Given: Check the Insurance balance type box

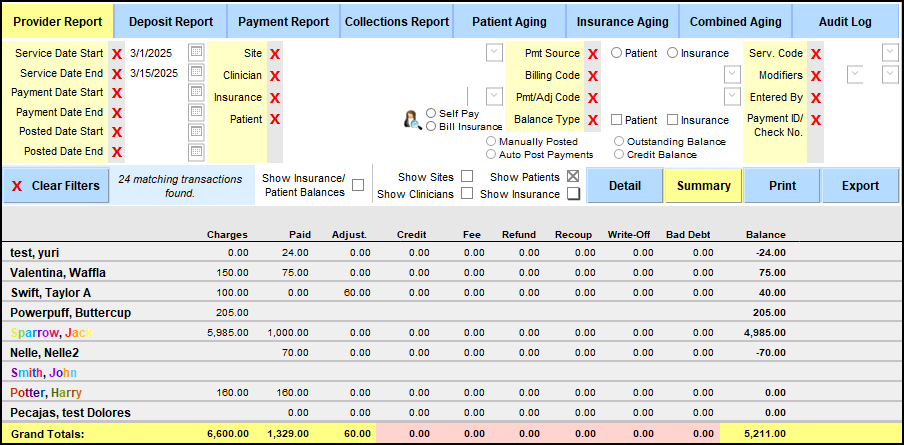Looking at the screenshot, I should click(x=672, y=120).
